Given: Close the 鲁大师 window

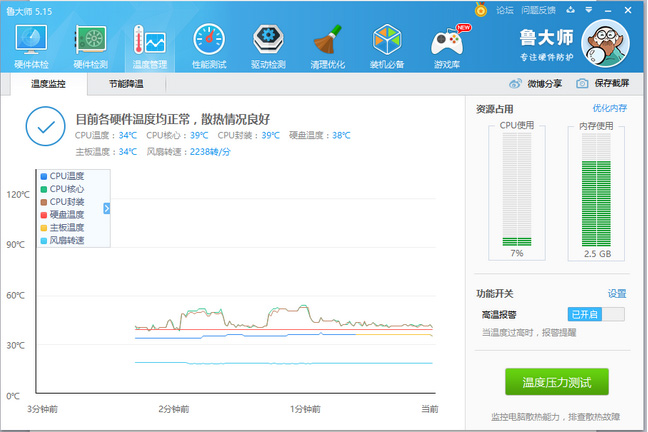Looking at the screenshot, I should point(628,10).
